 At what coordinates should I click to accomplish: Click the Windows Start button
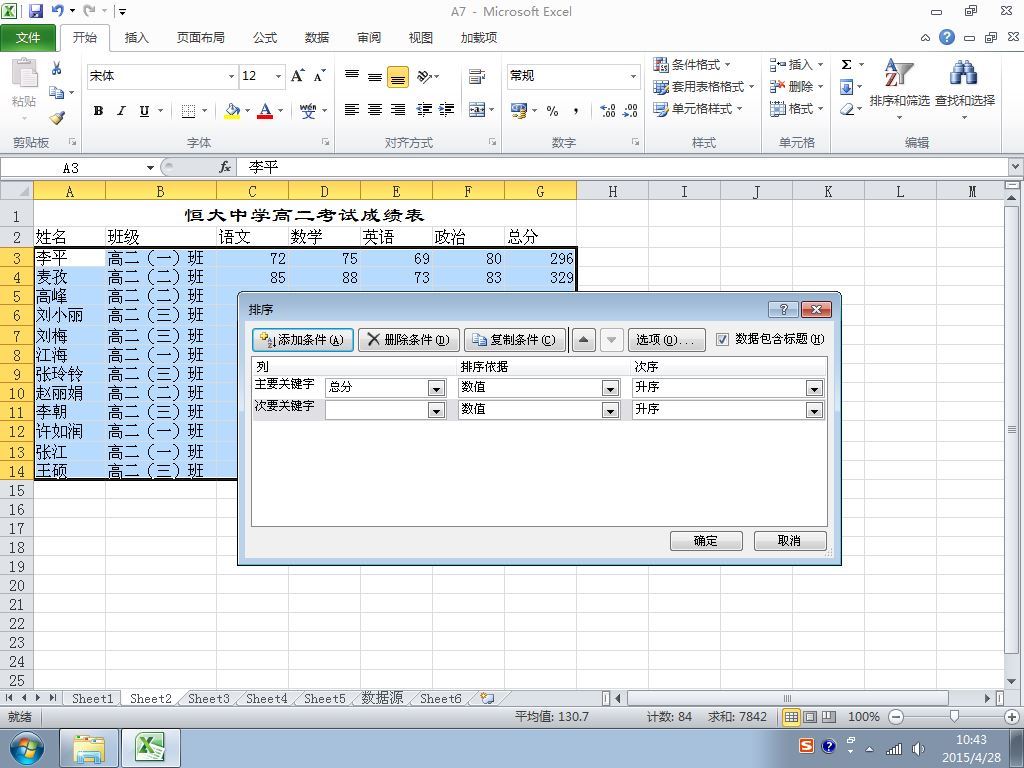click(x=26, y=748)
